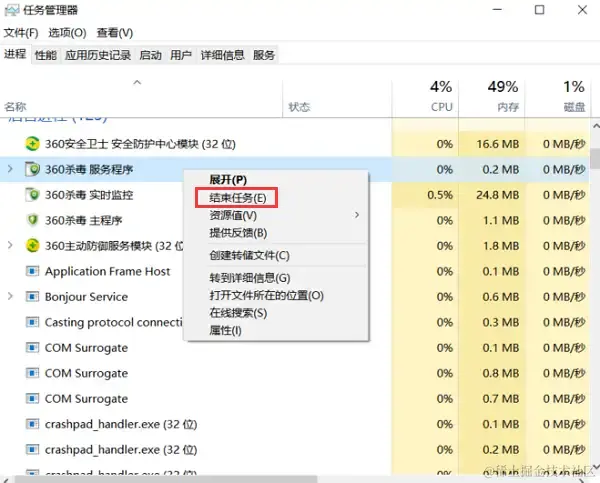
Task: Click the 360杀毒 服务程序 process icon
Action: click(x=32, y=169)
